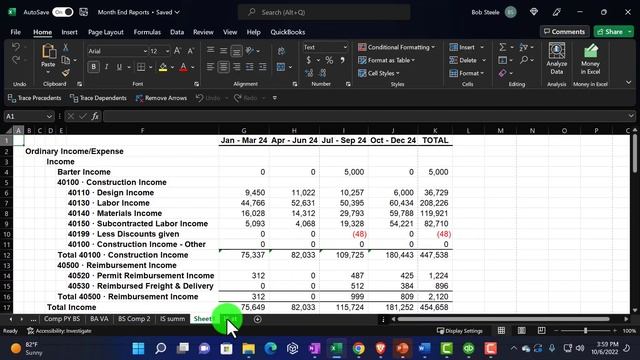Click the Insert Function fx icon
This screenshot has height=360, width=640.
[x=95, y=117]
